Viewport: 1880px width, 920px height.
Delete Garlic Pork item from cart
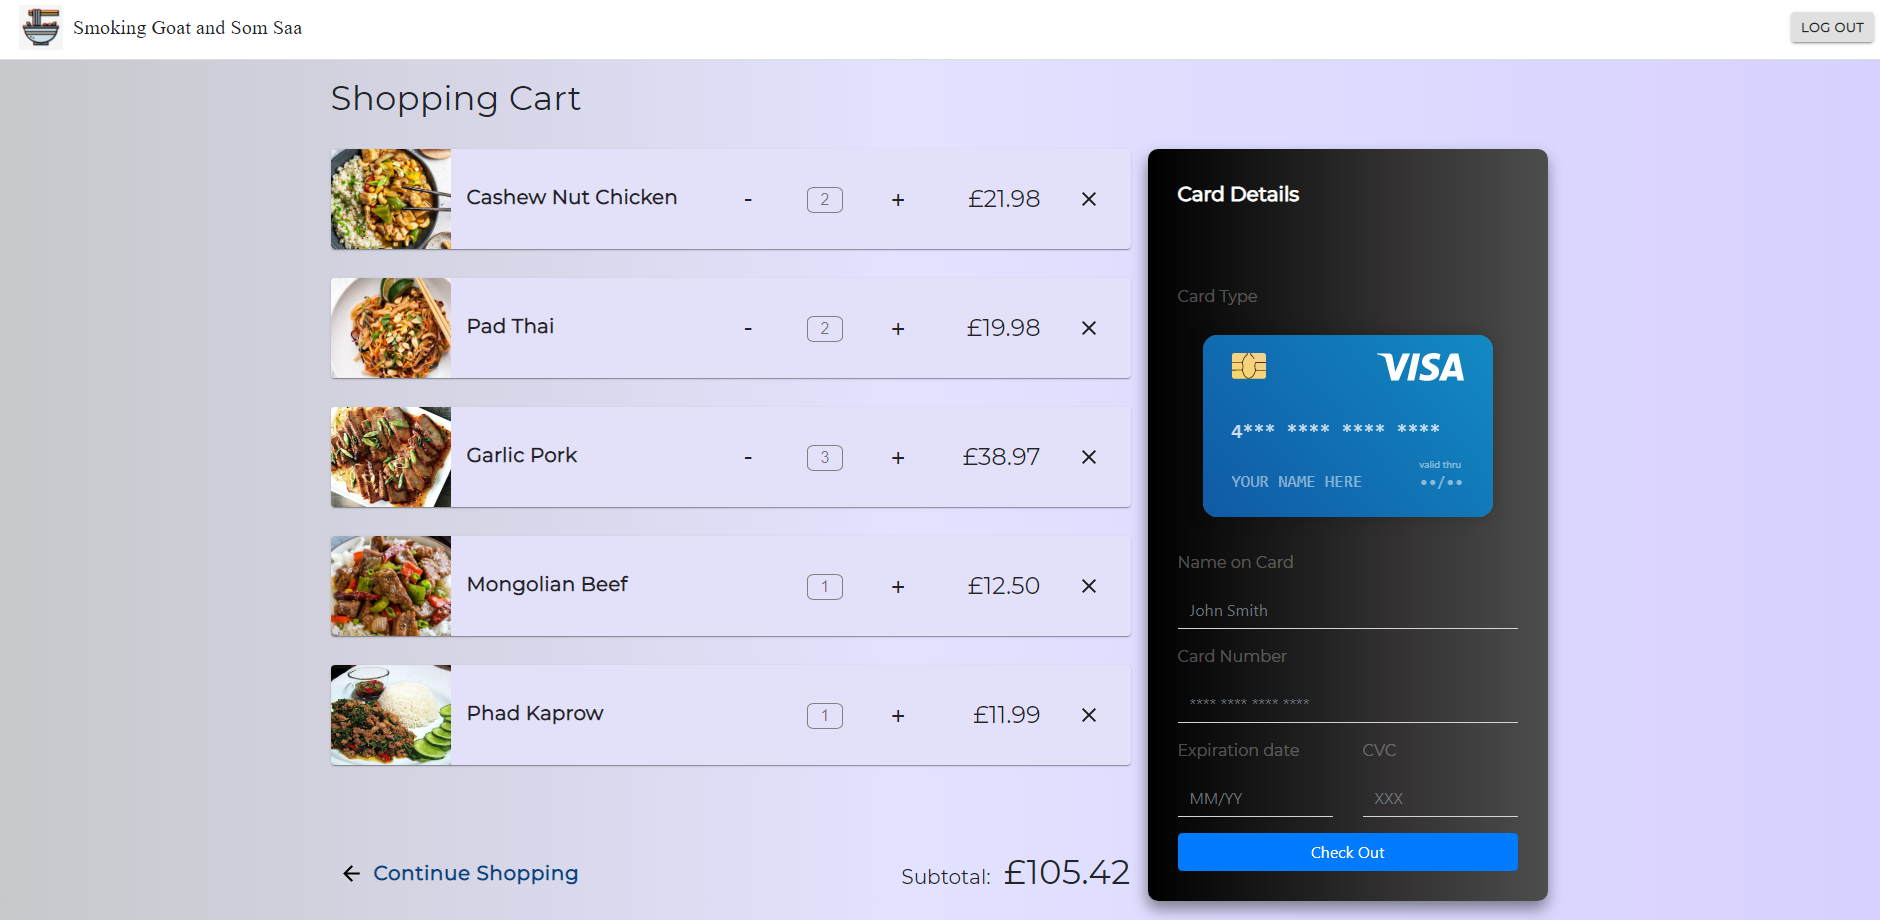[x=1089, y=457]
